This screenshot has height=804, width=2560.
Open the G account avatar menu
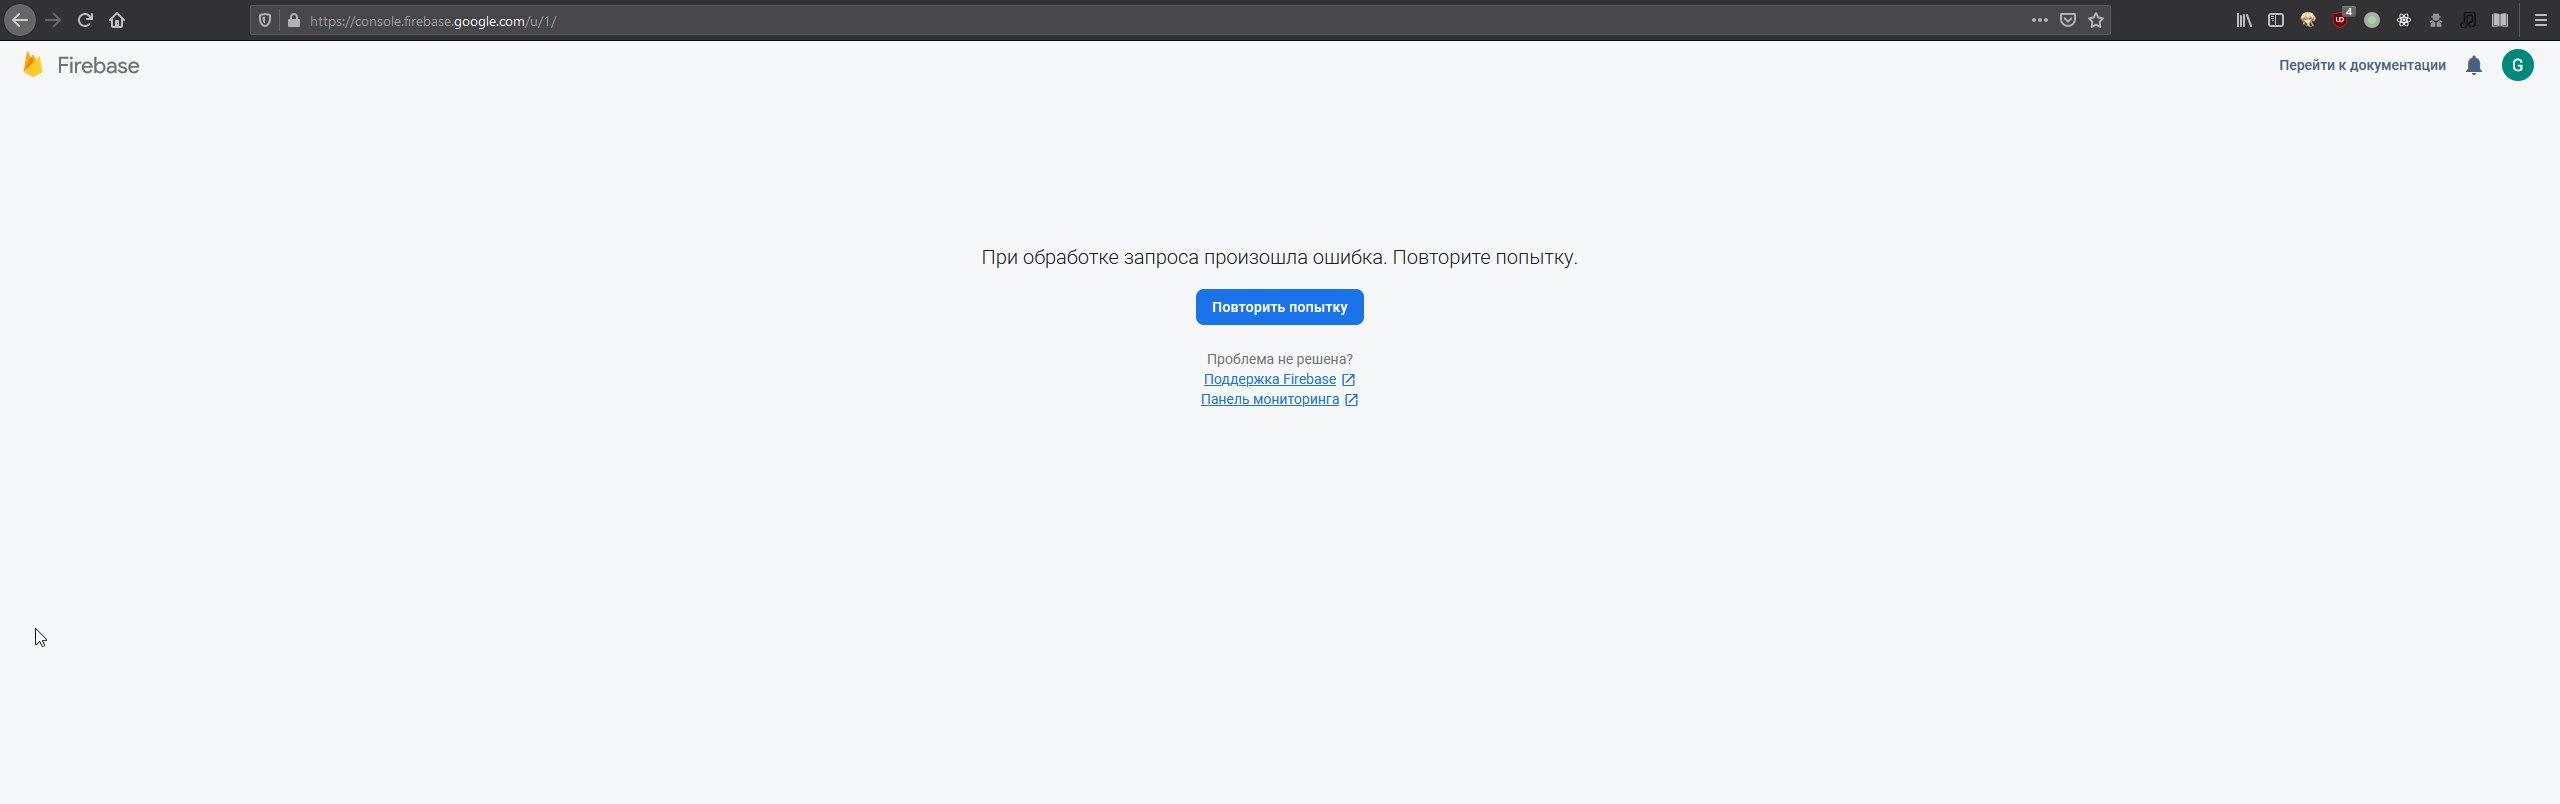pyautogui.click(x=2518, y=65)
